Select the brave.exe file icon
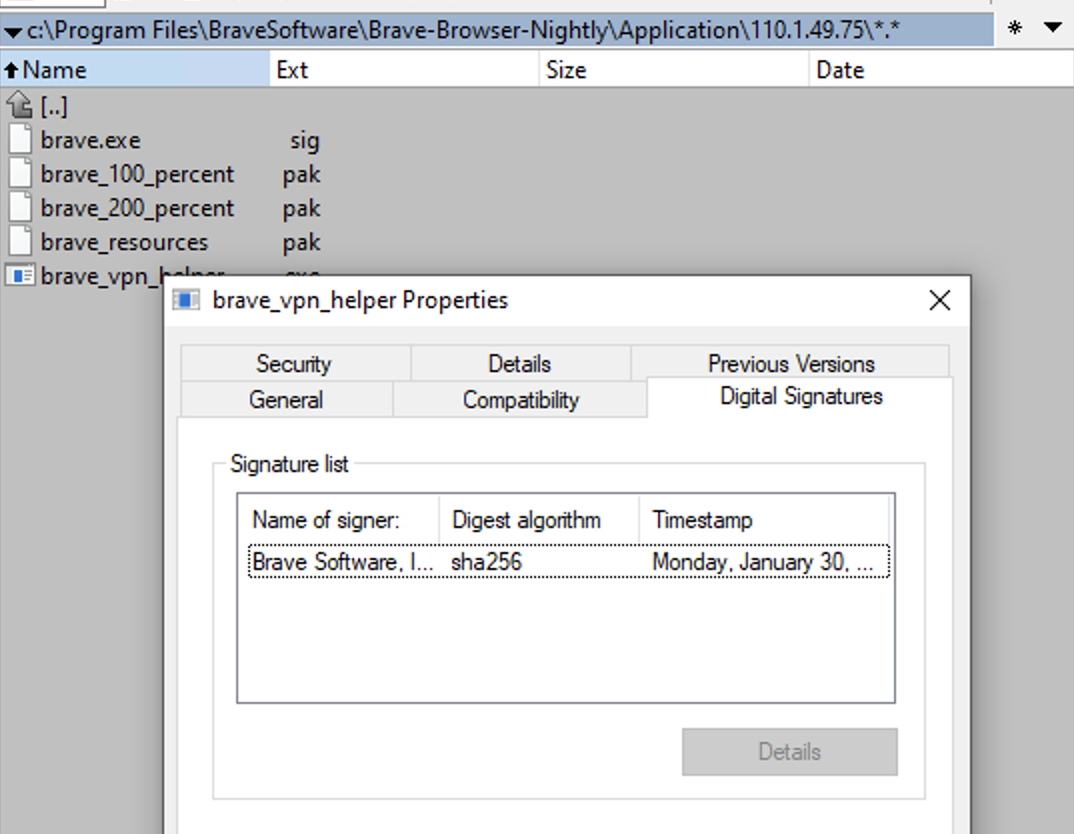Viewport: 1074px width, 834px height. 20,140
